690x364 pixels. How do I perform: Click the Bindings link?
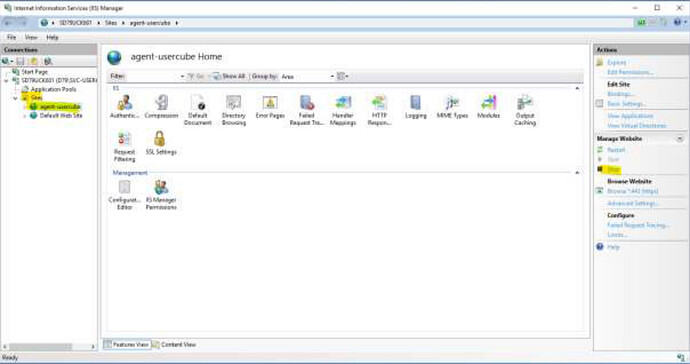click(620, 94)
